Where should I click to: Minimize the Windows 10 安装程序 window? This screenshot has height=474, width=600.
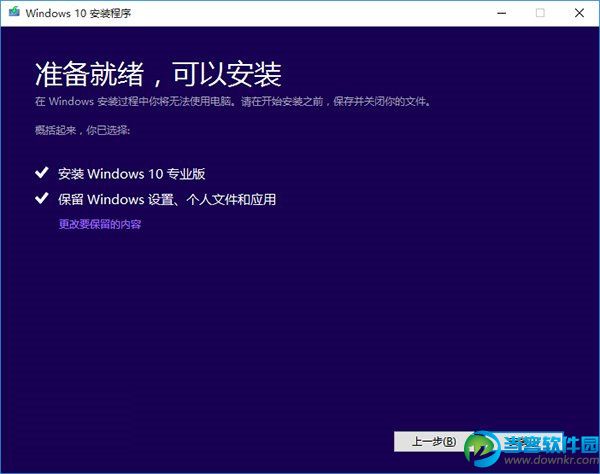pos(502,13)
